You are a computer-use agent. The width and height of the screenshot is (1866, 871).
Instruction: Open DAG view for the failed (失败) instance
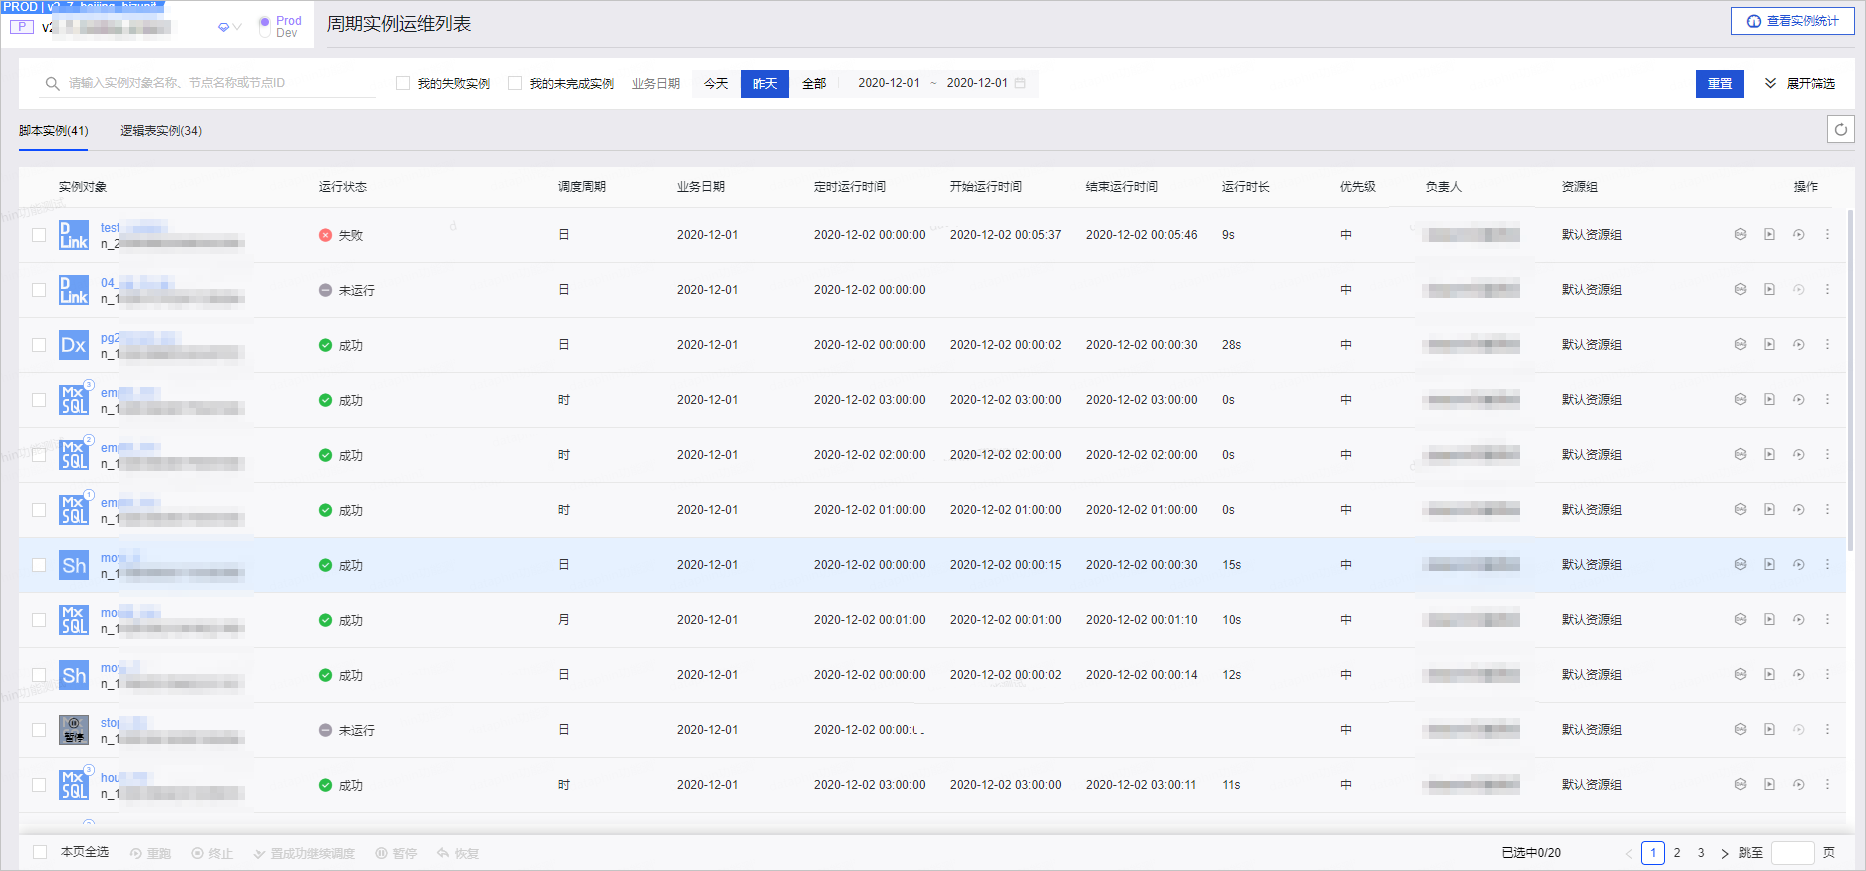click(1740, 235)
